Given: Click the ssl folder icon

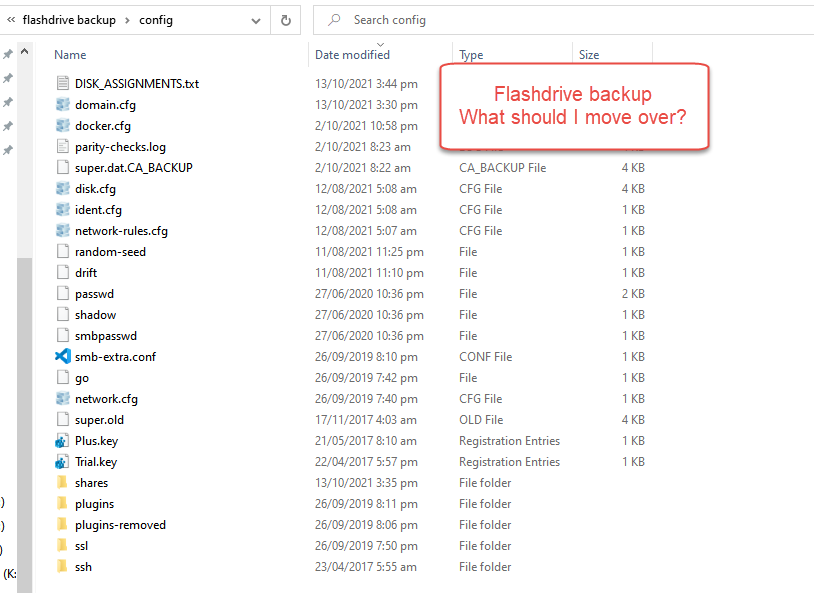Looking at the screenshot, I should click(x=62, y=545).
